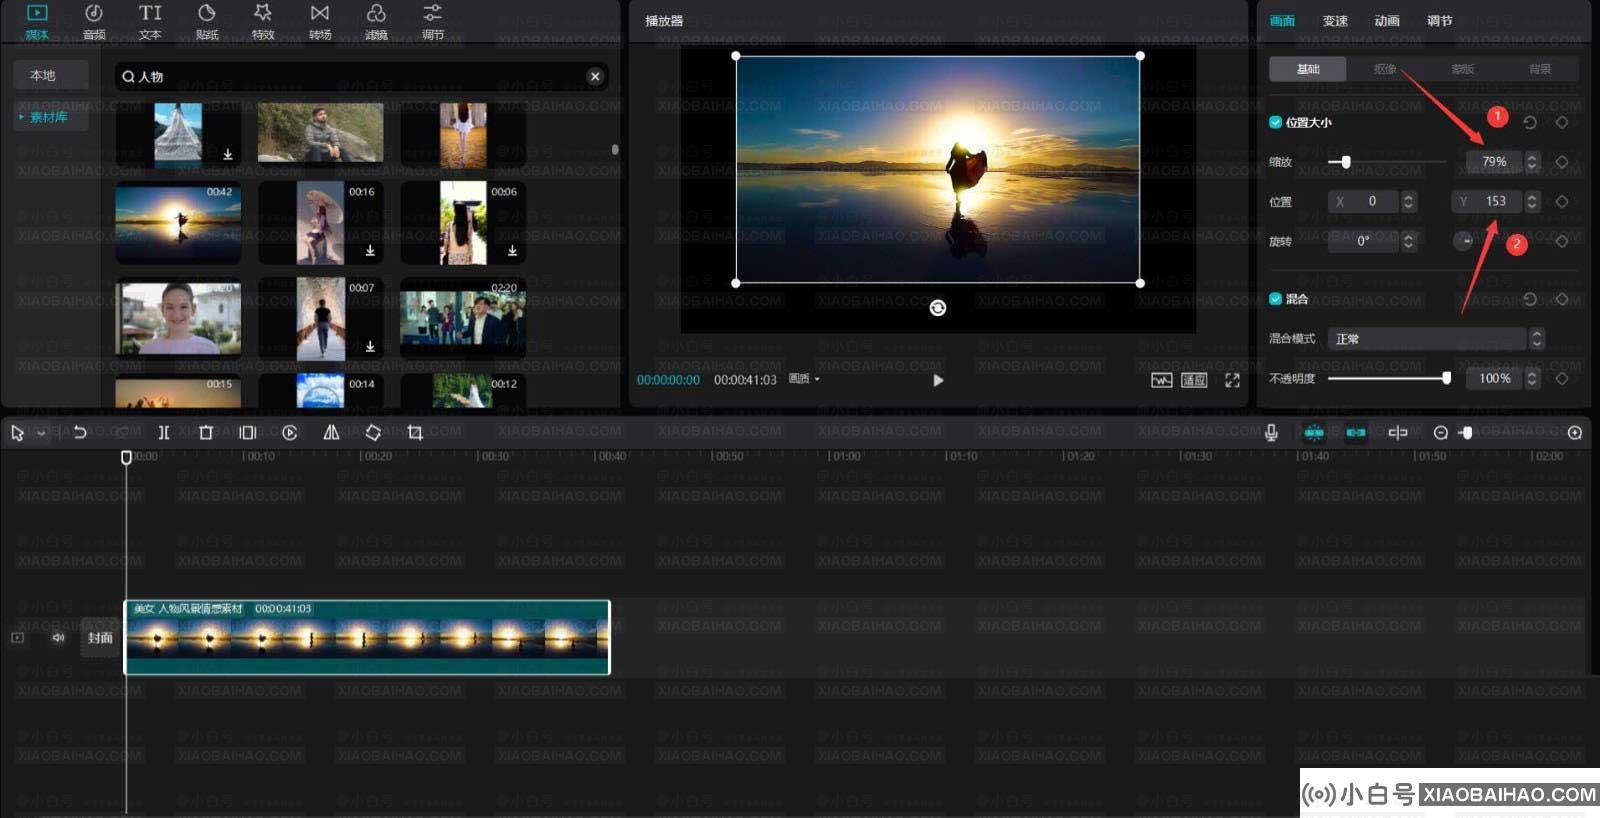
Task: Select the 背景 background sub-tab
Action: tap(1540, 69)
